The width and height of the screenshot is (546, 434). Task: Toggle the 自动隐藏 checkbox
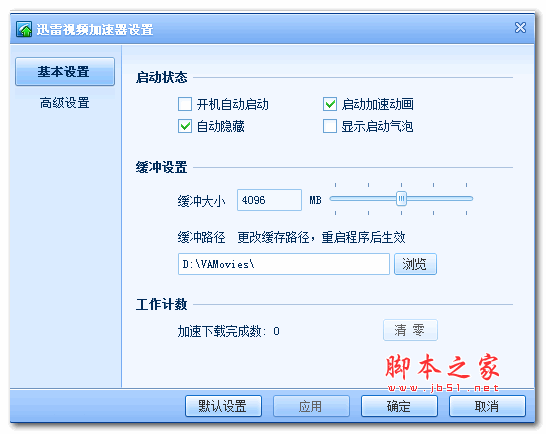click(x=185, y=126)
